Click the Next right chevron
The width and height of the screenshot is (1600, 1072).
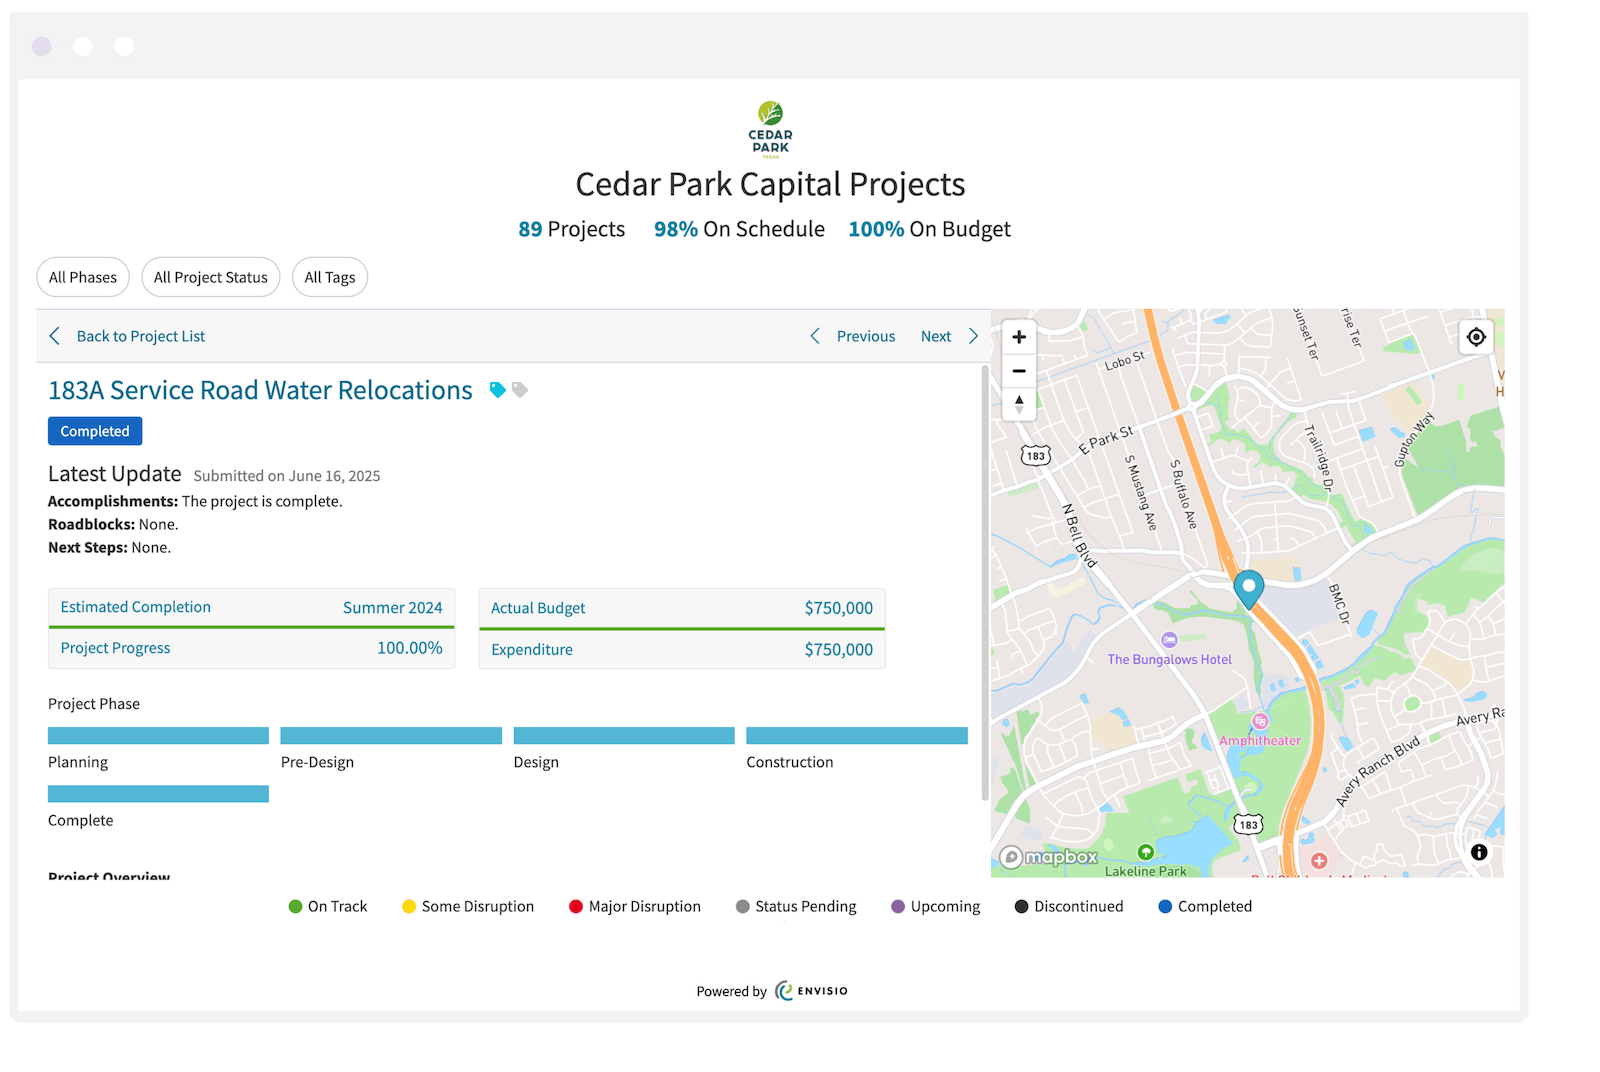point(973,336)
